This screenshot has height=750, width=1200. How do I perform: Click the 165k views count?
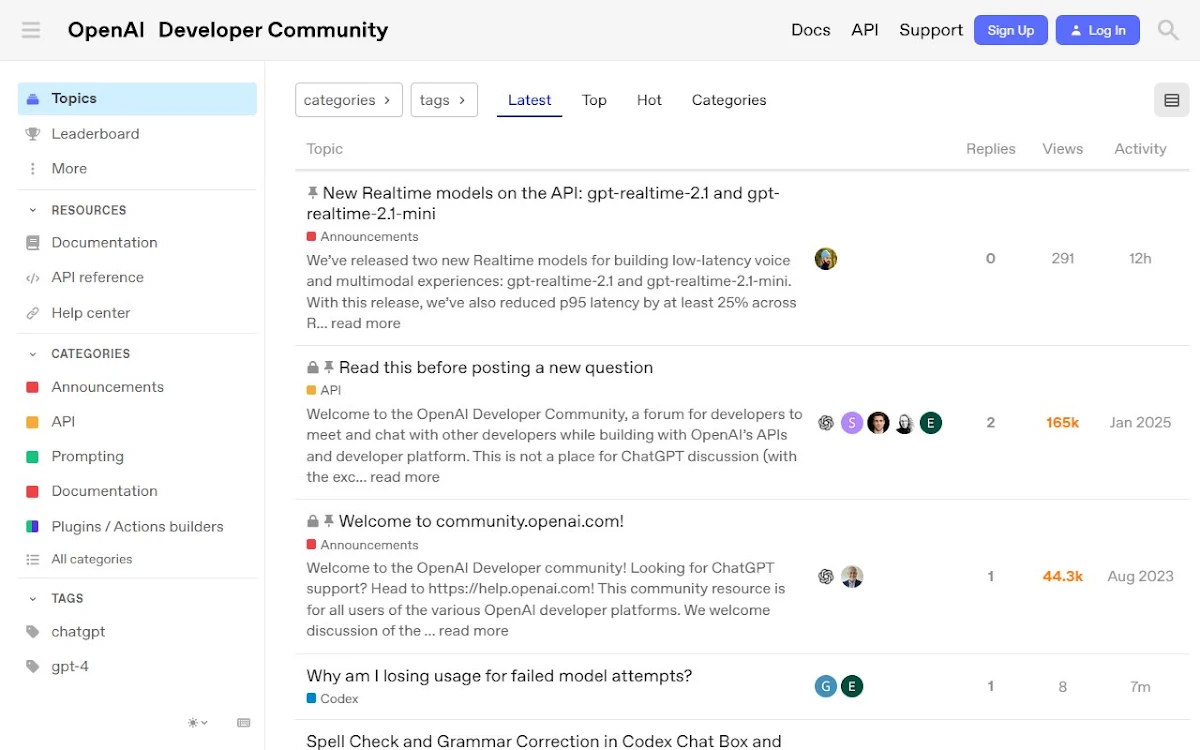point(1063,423)
